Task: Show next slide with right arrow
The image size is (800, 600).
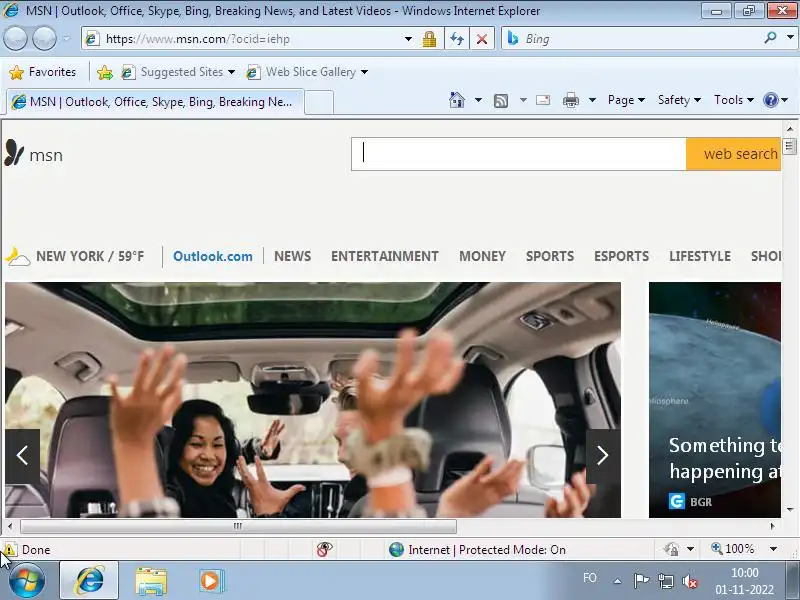Action: pyautogui.click(x=603, y=456)
